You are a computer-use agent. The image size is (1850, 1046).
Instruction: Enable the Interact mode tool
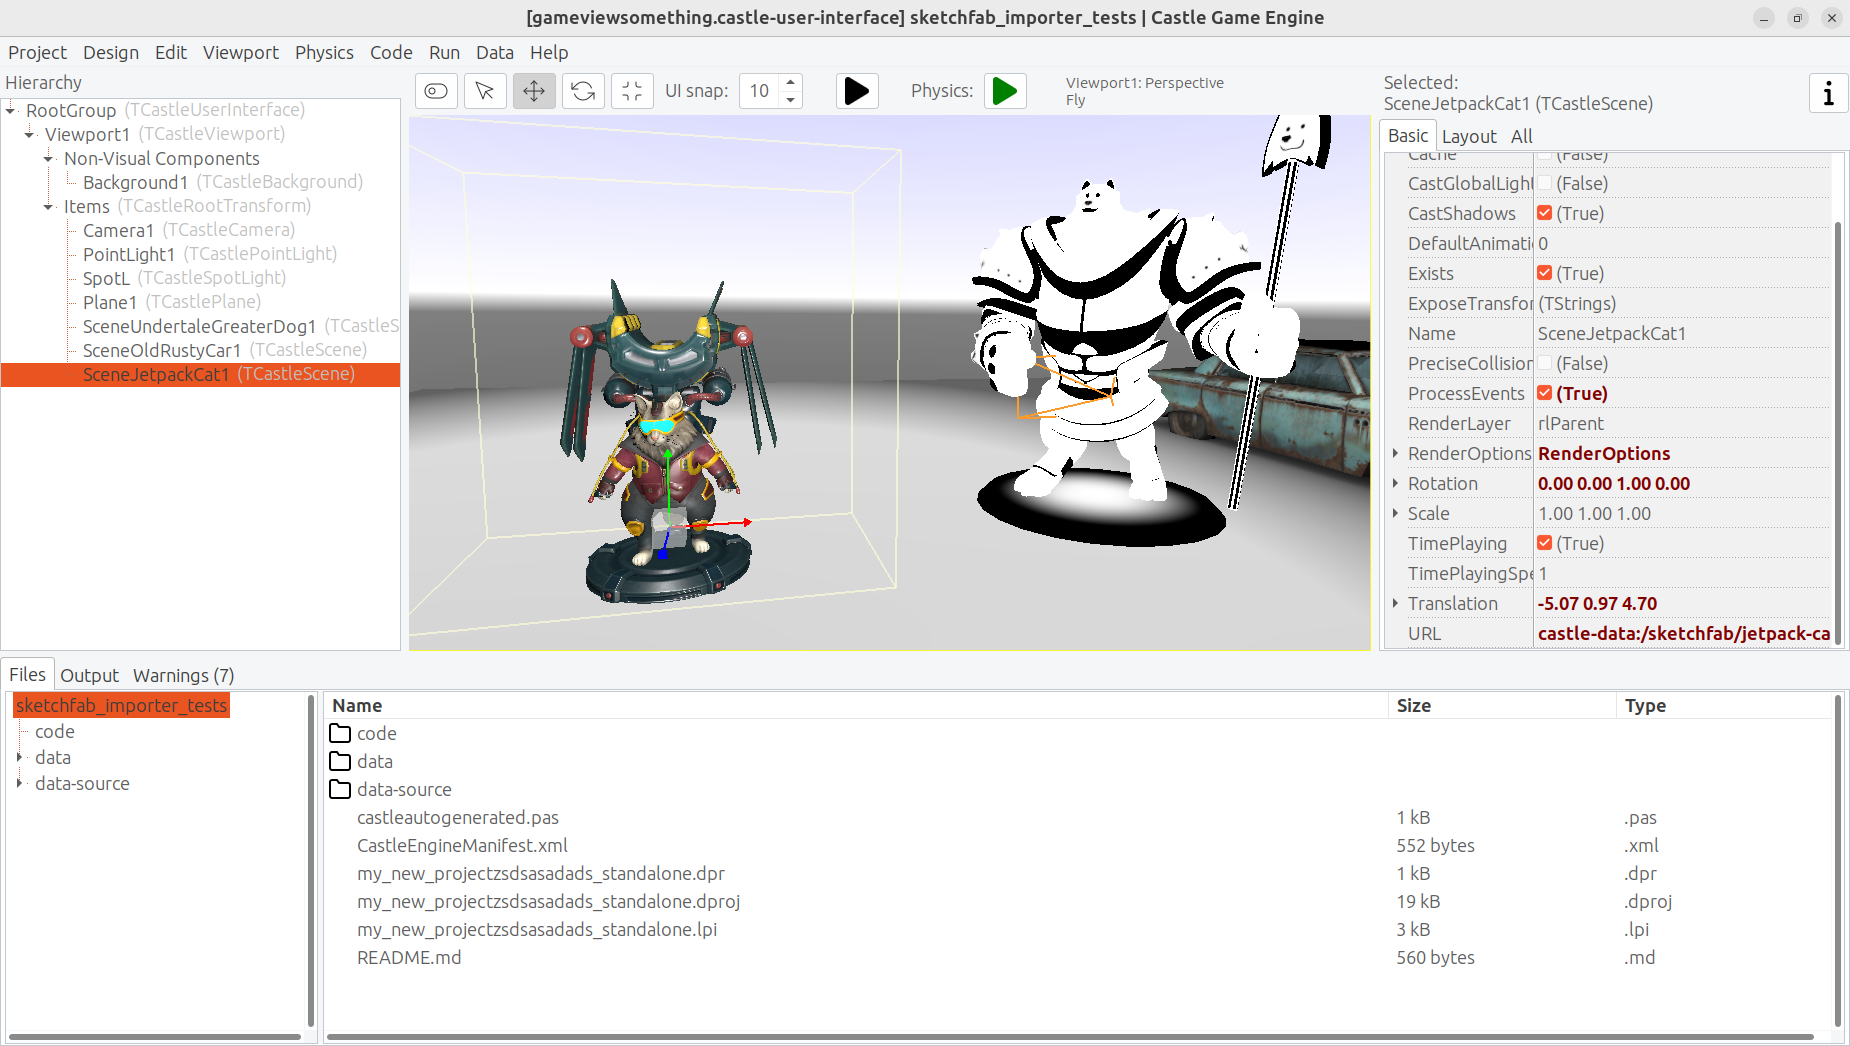click(x=436, y=91)
